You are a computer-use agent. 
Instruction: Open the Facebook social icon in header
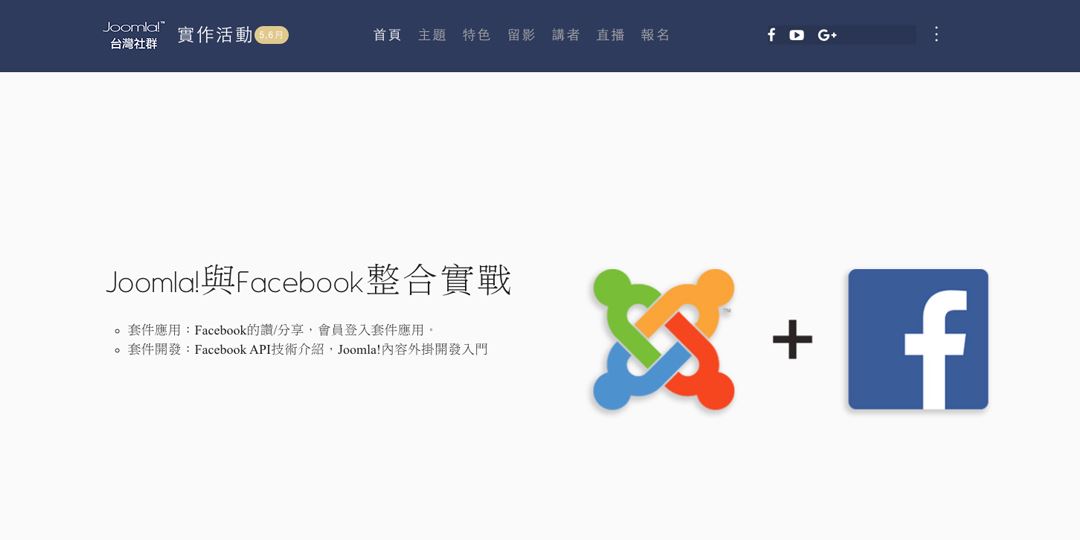pos(771,35)
